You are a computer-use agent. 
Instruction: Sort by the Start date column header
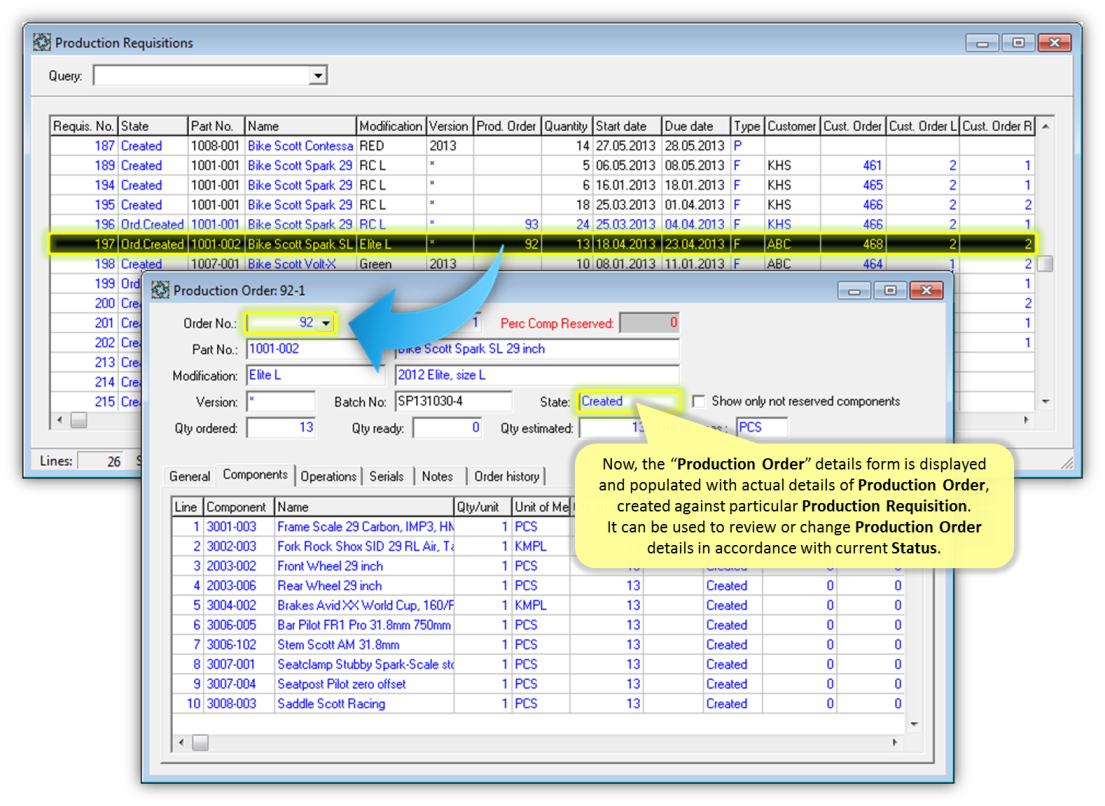[x=626, y=126]
